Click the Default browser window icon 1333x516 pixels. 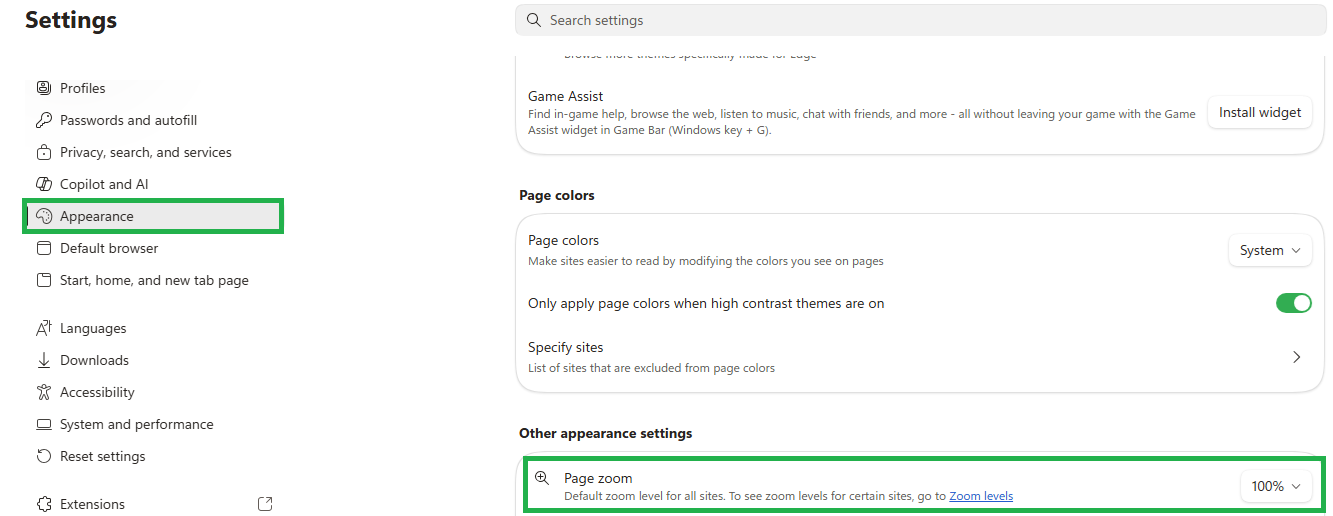43,248
